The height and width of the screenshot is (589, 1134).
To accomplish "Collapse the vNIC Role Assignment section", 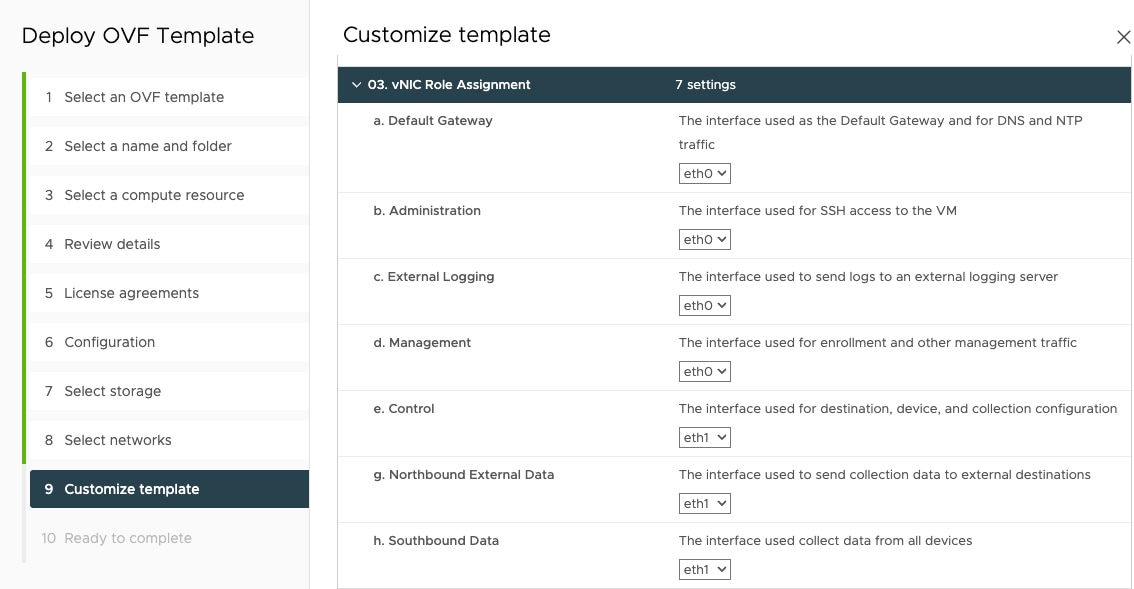I will pos(357,85).
